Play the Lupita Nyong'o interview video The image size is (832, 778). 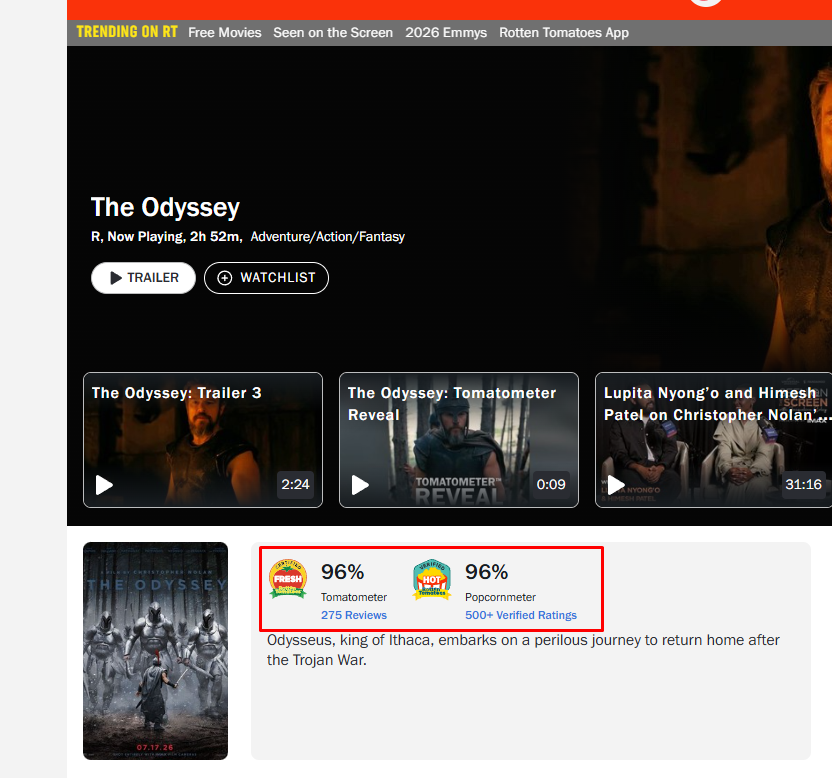(616, 485)
